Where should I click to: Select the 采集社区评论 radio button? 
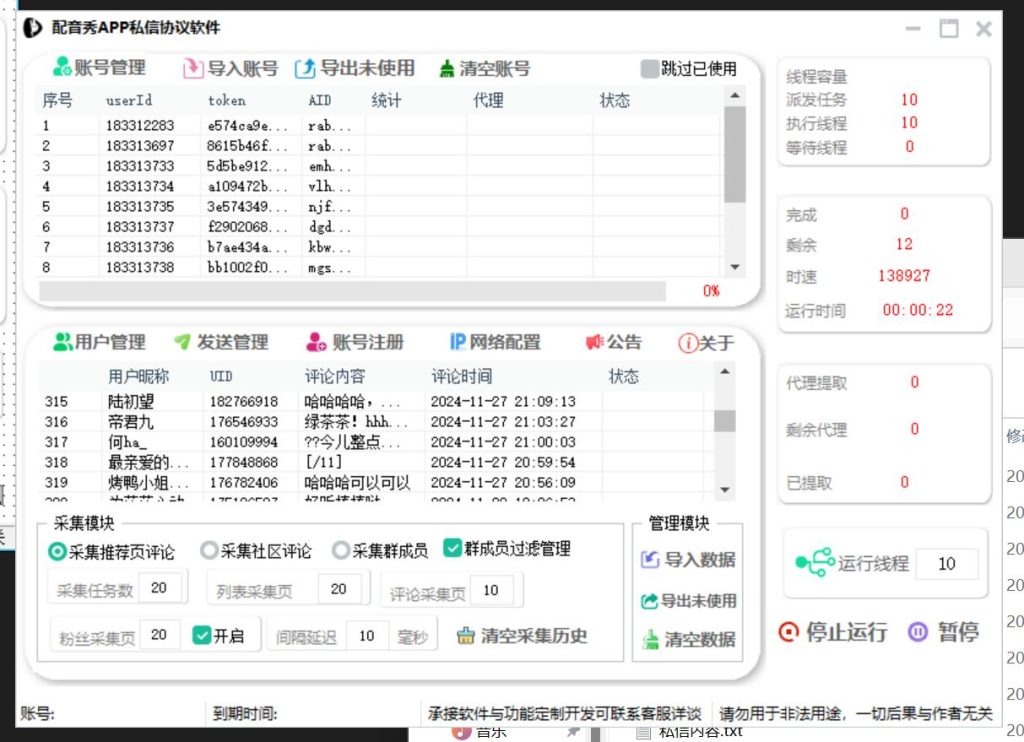click(x=209, y=551)
